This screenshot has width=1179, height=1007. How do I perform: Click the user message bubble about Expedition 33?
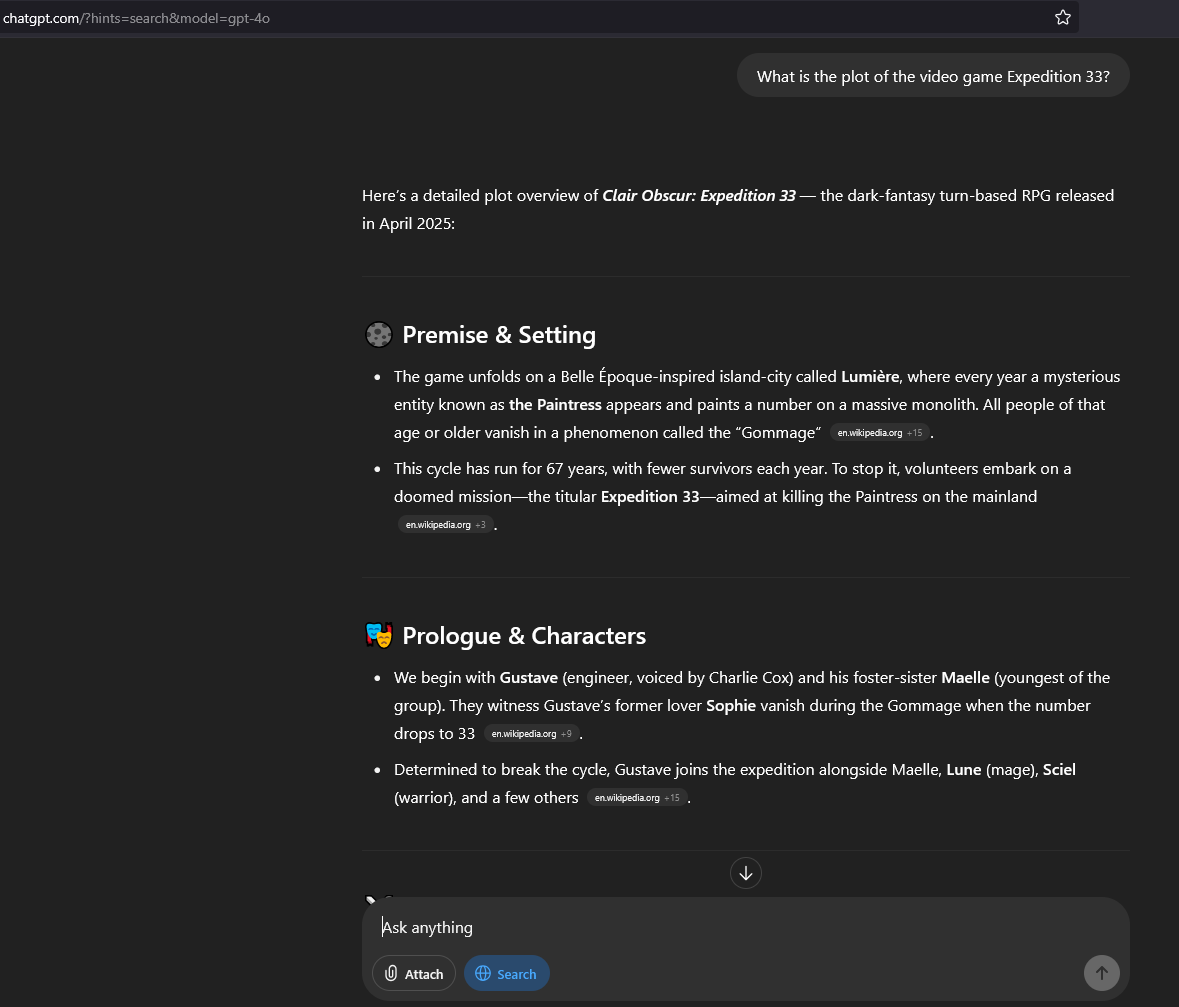[932, 76]
